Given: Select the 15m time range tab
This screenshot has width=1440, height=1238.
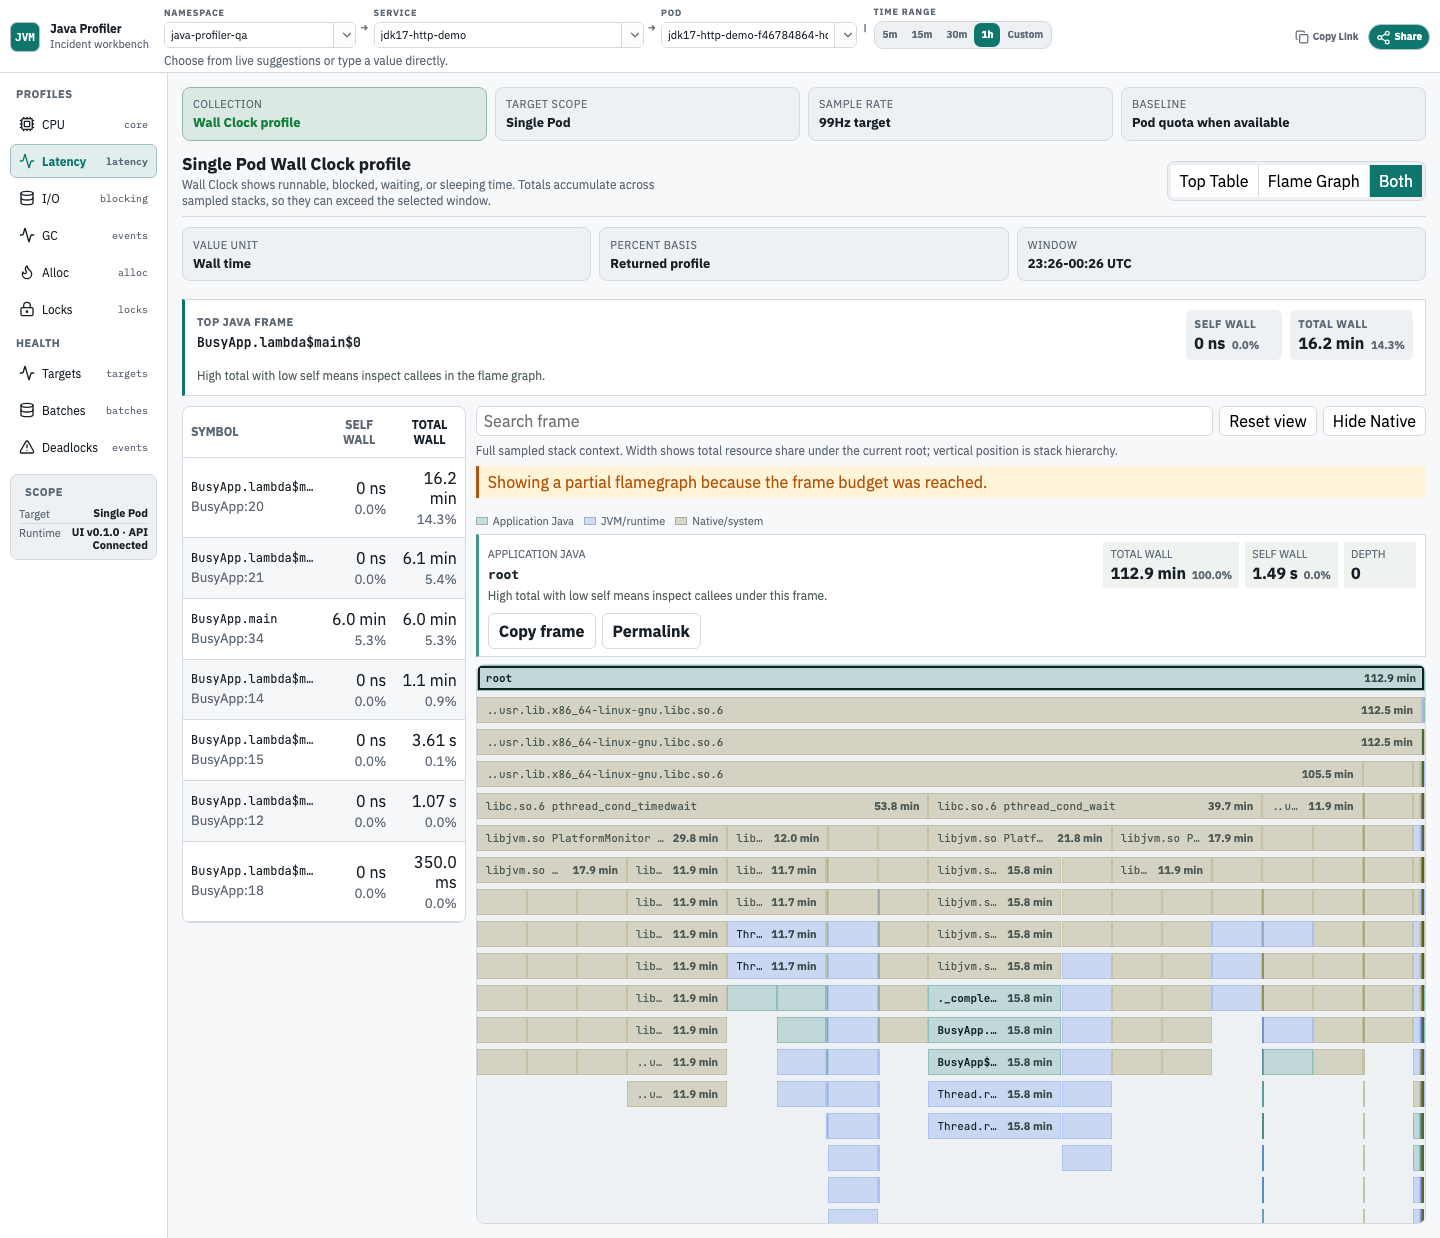Looking at the screenshot, I should (922, 35).
